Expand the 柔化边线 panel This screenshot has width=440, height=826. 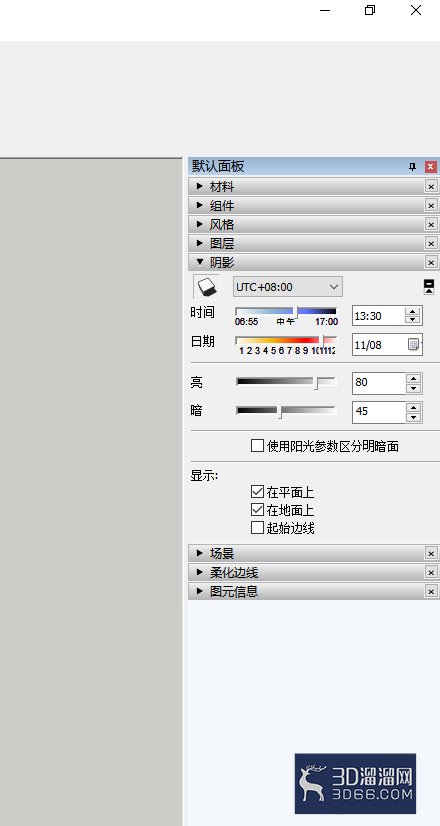click(200, 572)
